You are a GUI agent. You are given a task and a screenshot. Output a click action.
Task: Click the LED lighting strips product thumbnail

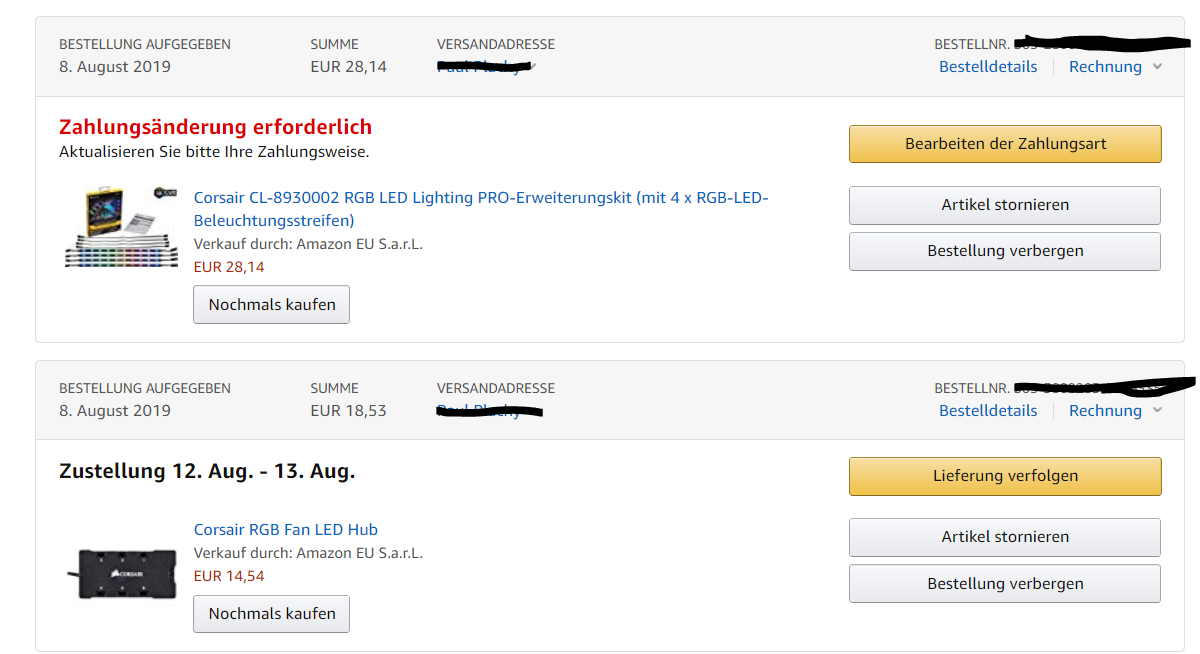click(x=121, y=228)
